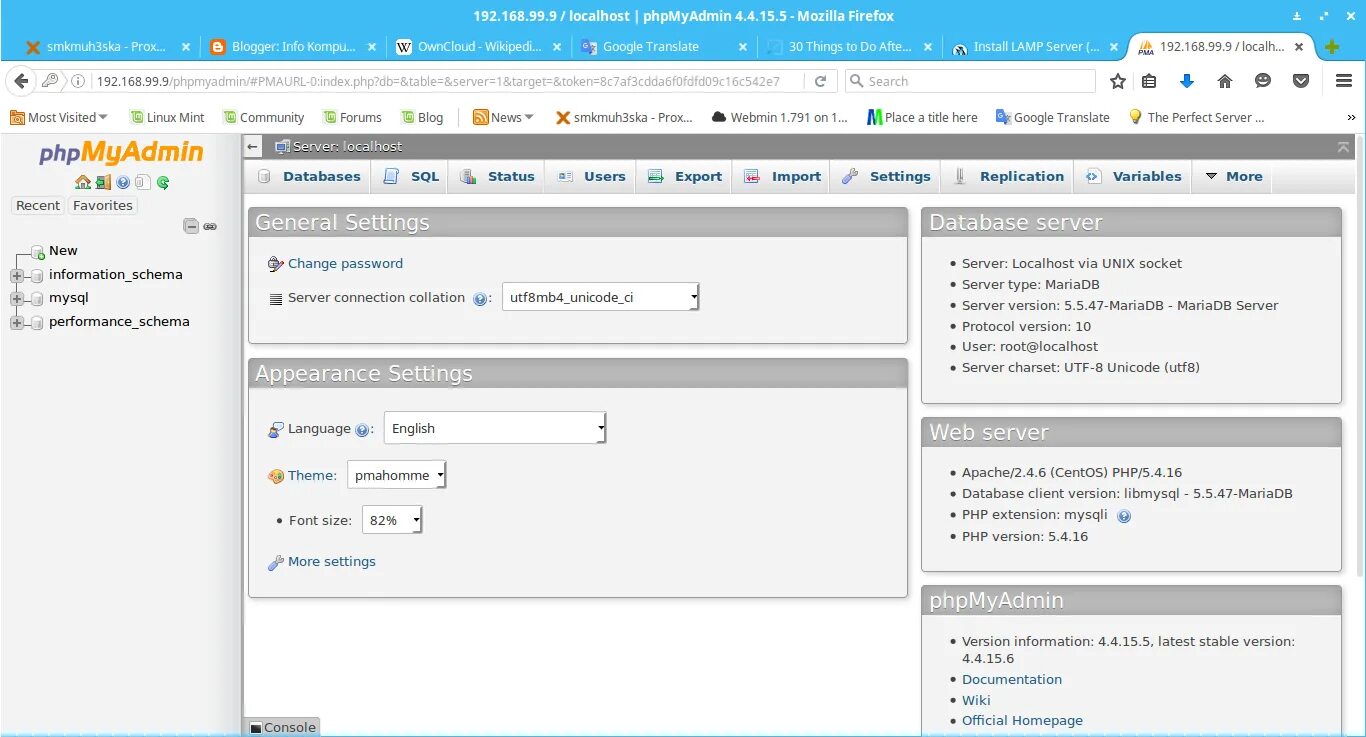Screen dimensions: 1366x737
Task: Click the bookmark star icon
Action: coord(1118,81)
